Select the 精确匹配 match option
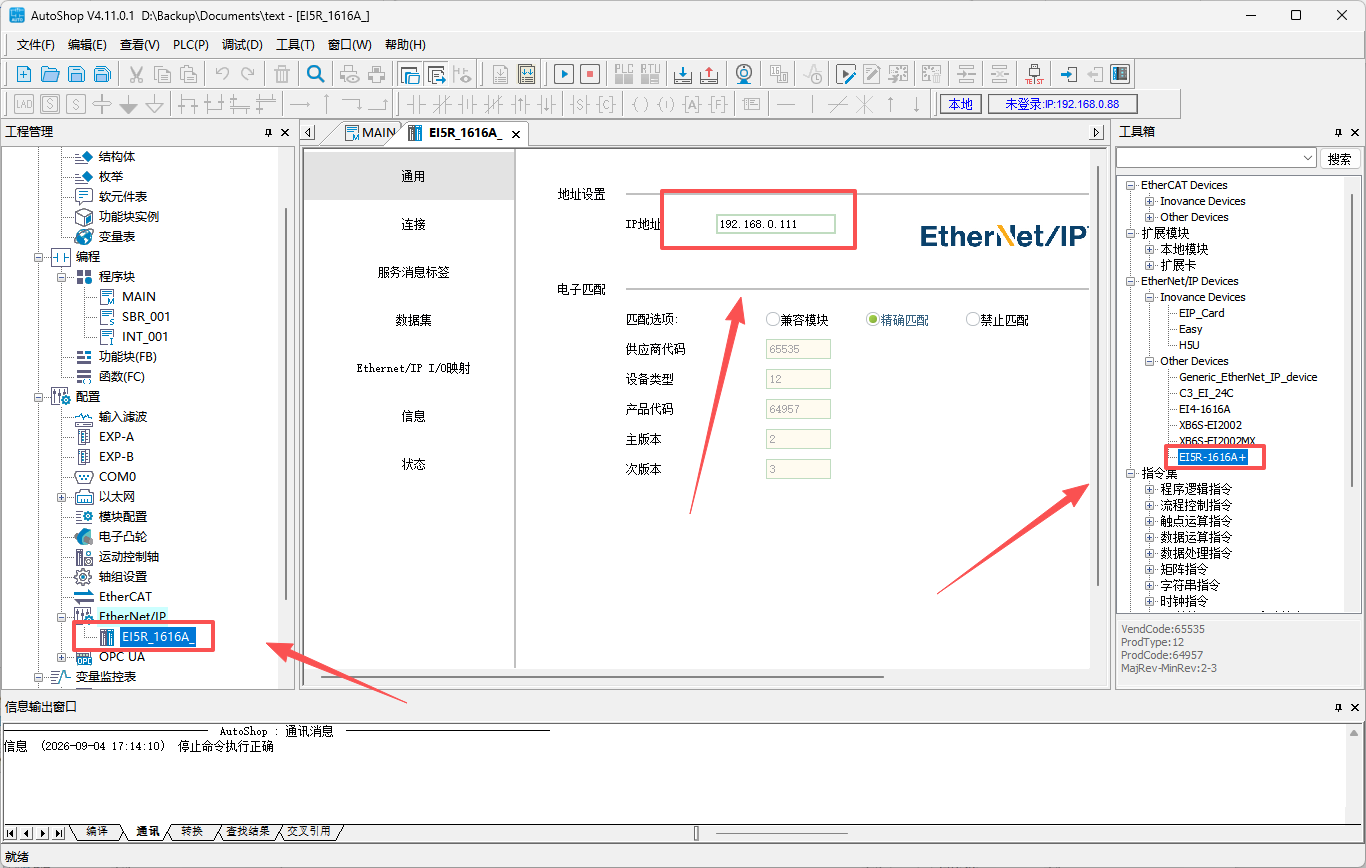The height and width of the screenshot is (868, 1366). click(x=897, y=320)
